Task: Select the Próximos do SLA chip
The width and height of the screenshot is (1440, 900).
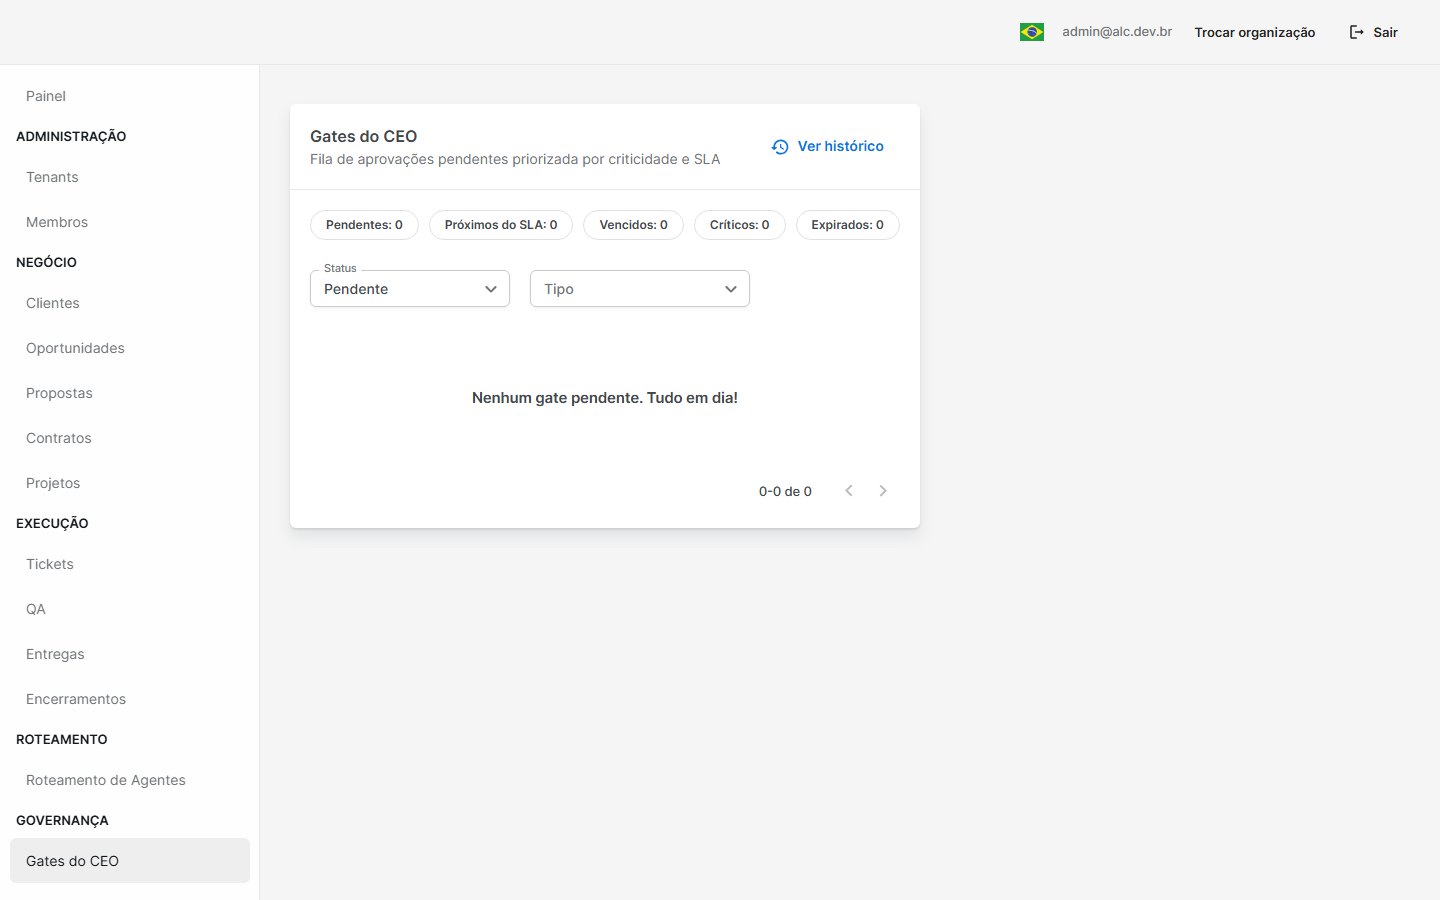Action: point(501,225)
